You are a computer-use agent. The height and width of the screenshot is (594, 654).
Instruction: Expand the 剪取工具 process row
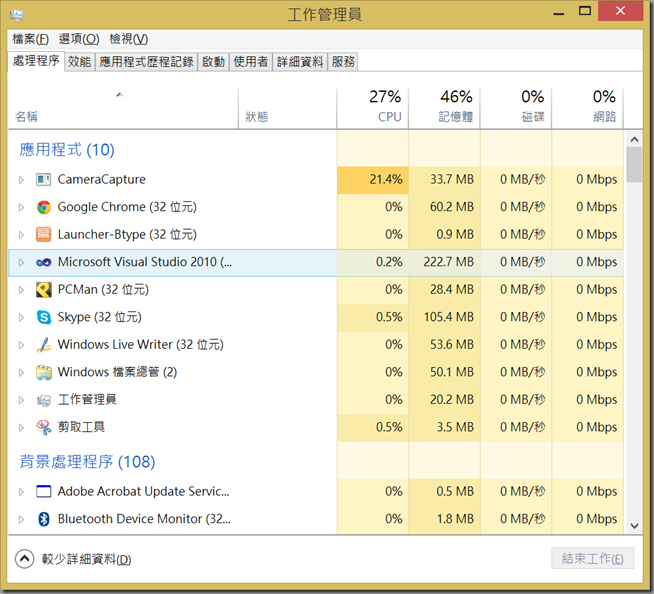[x=21, y=428]
